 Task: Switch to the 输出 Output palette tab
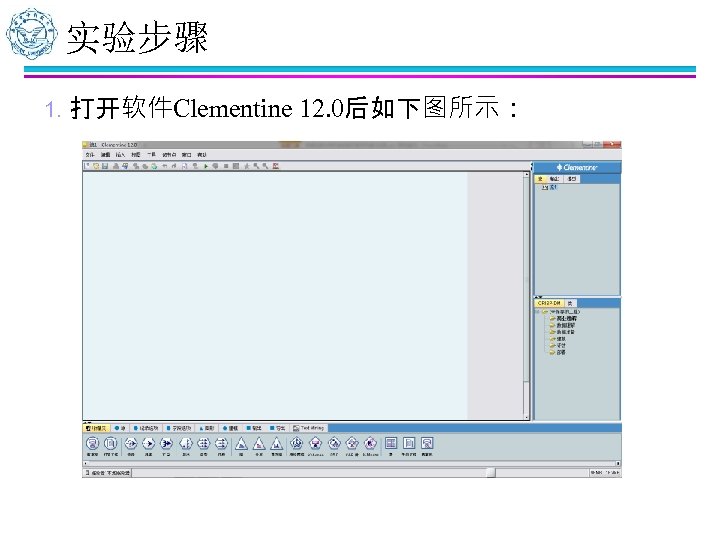254,428
